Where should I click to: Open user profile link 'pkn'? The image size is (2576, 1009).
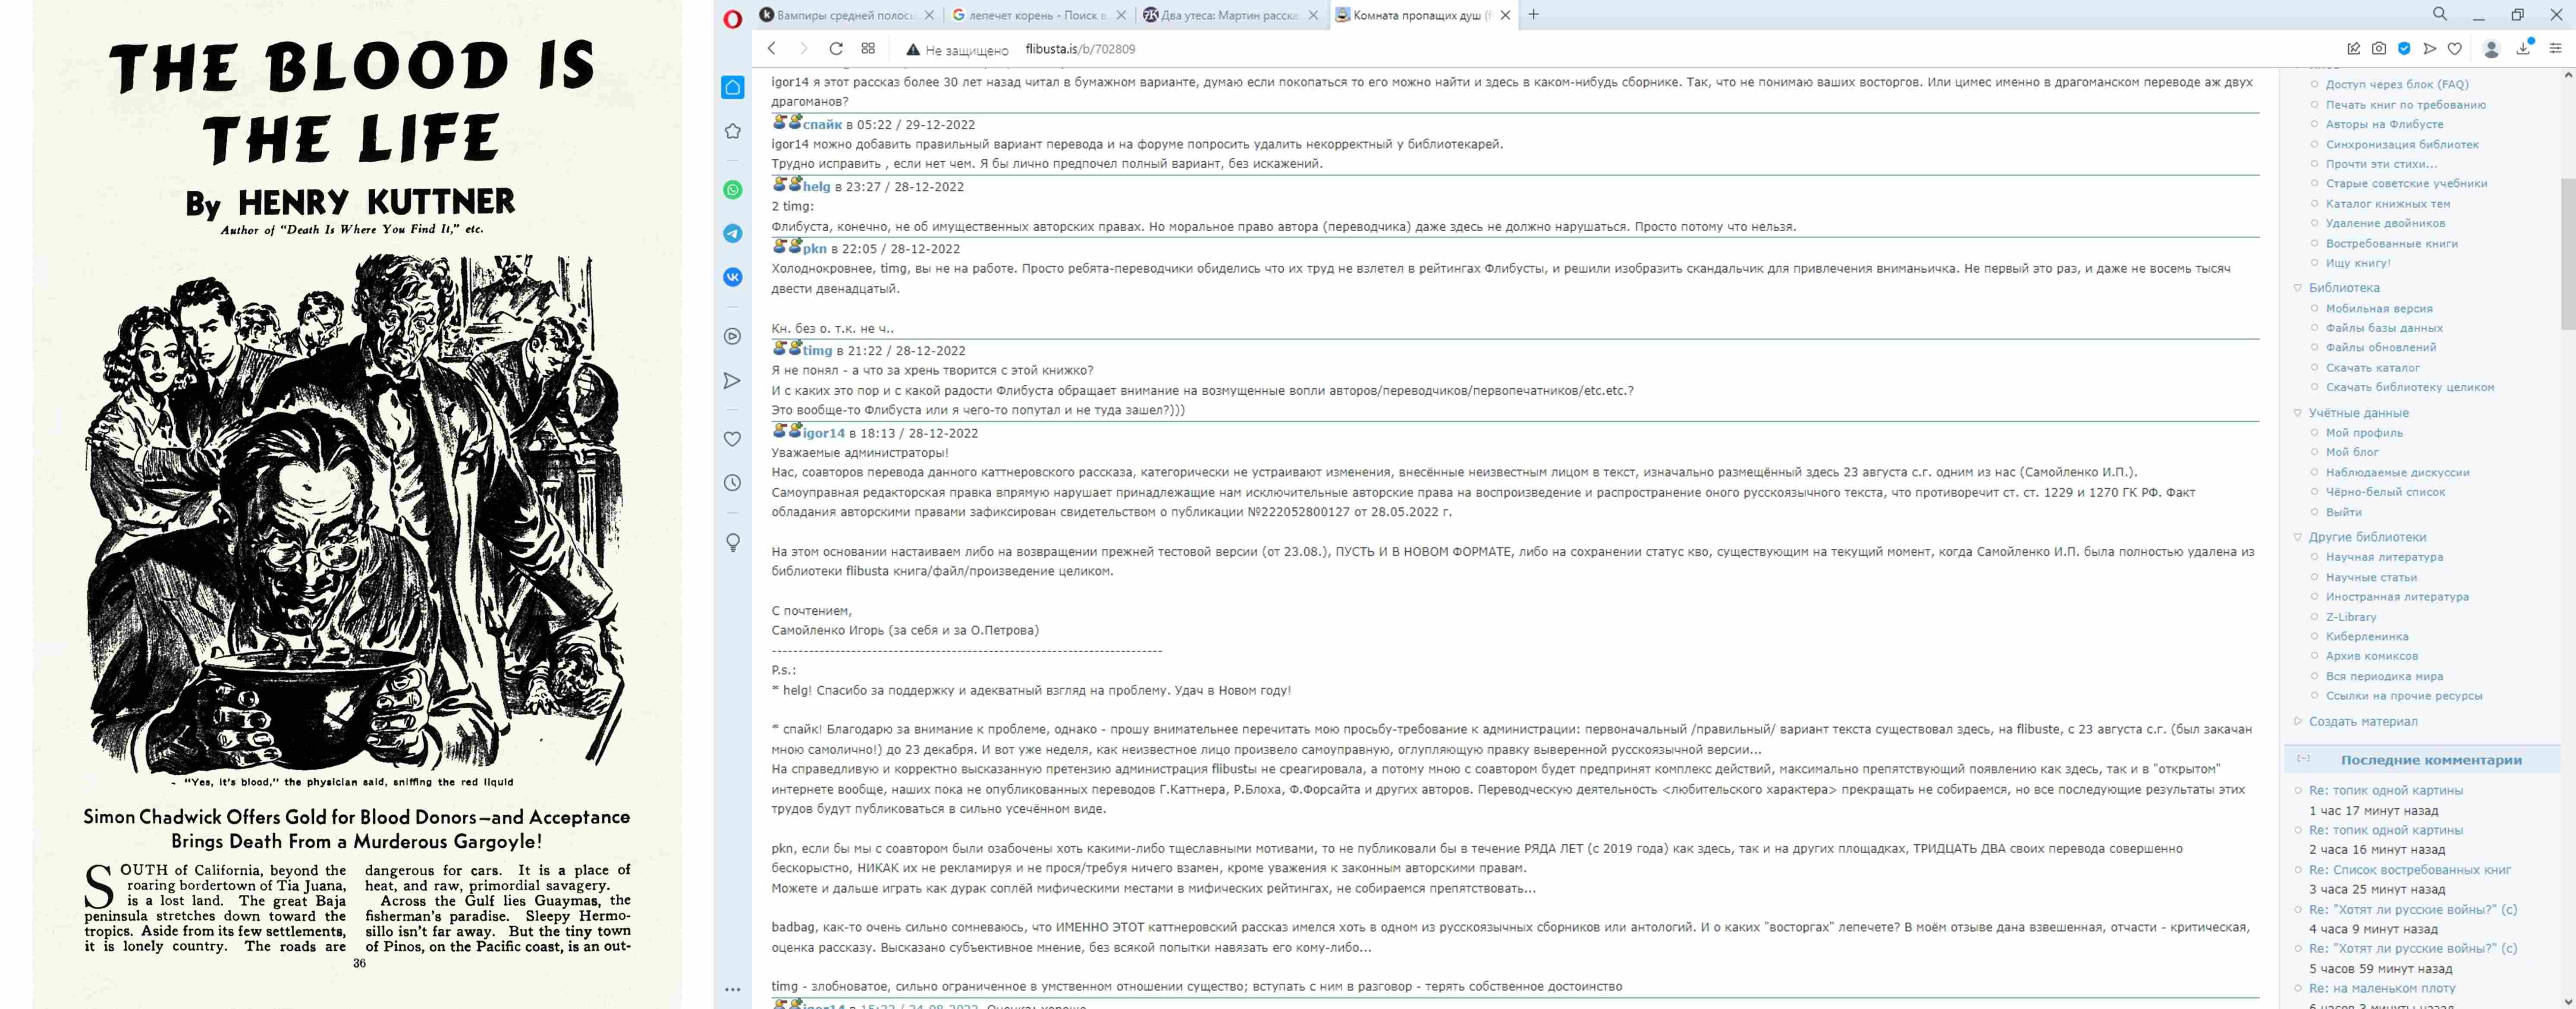pos(814,249)
